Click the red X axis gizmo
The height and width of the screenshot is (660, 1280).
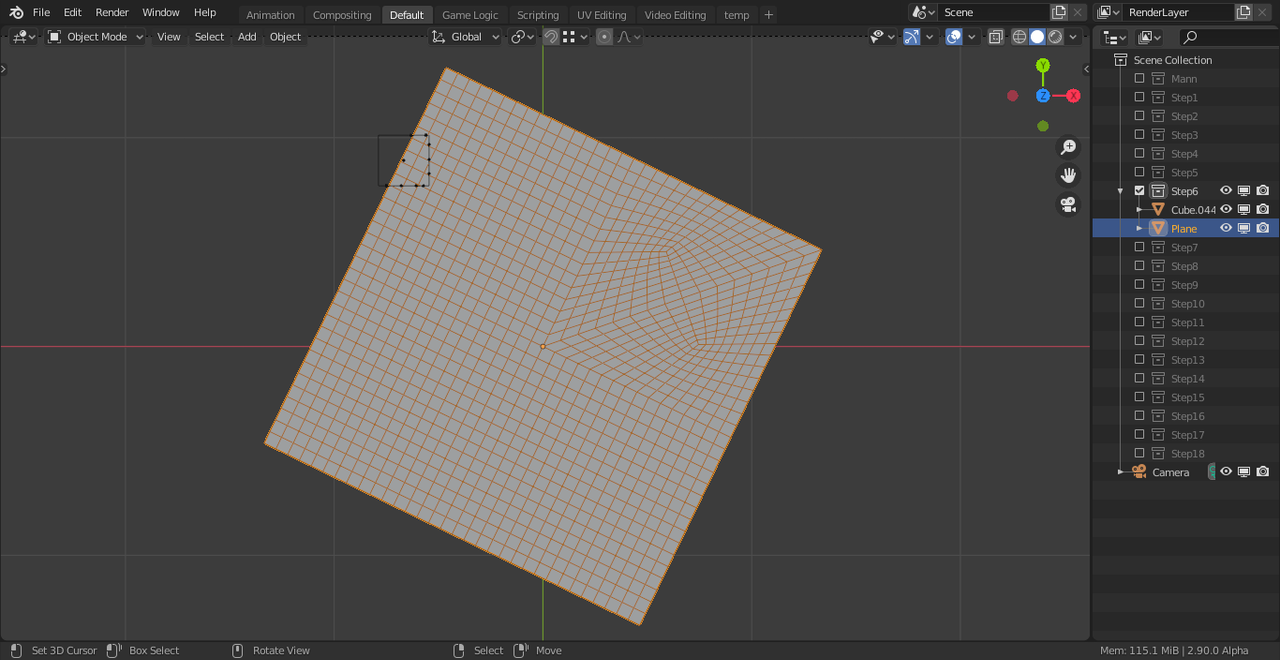1073,96
